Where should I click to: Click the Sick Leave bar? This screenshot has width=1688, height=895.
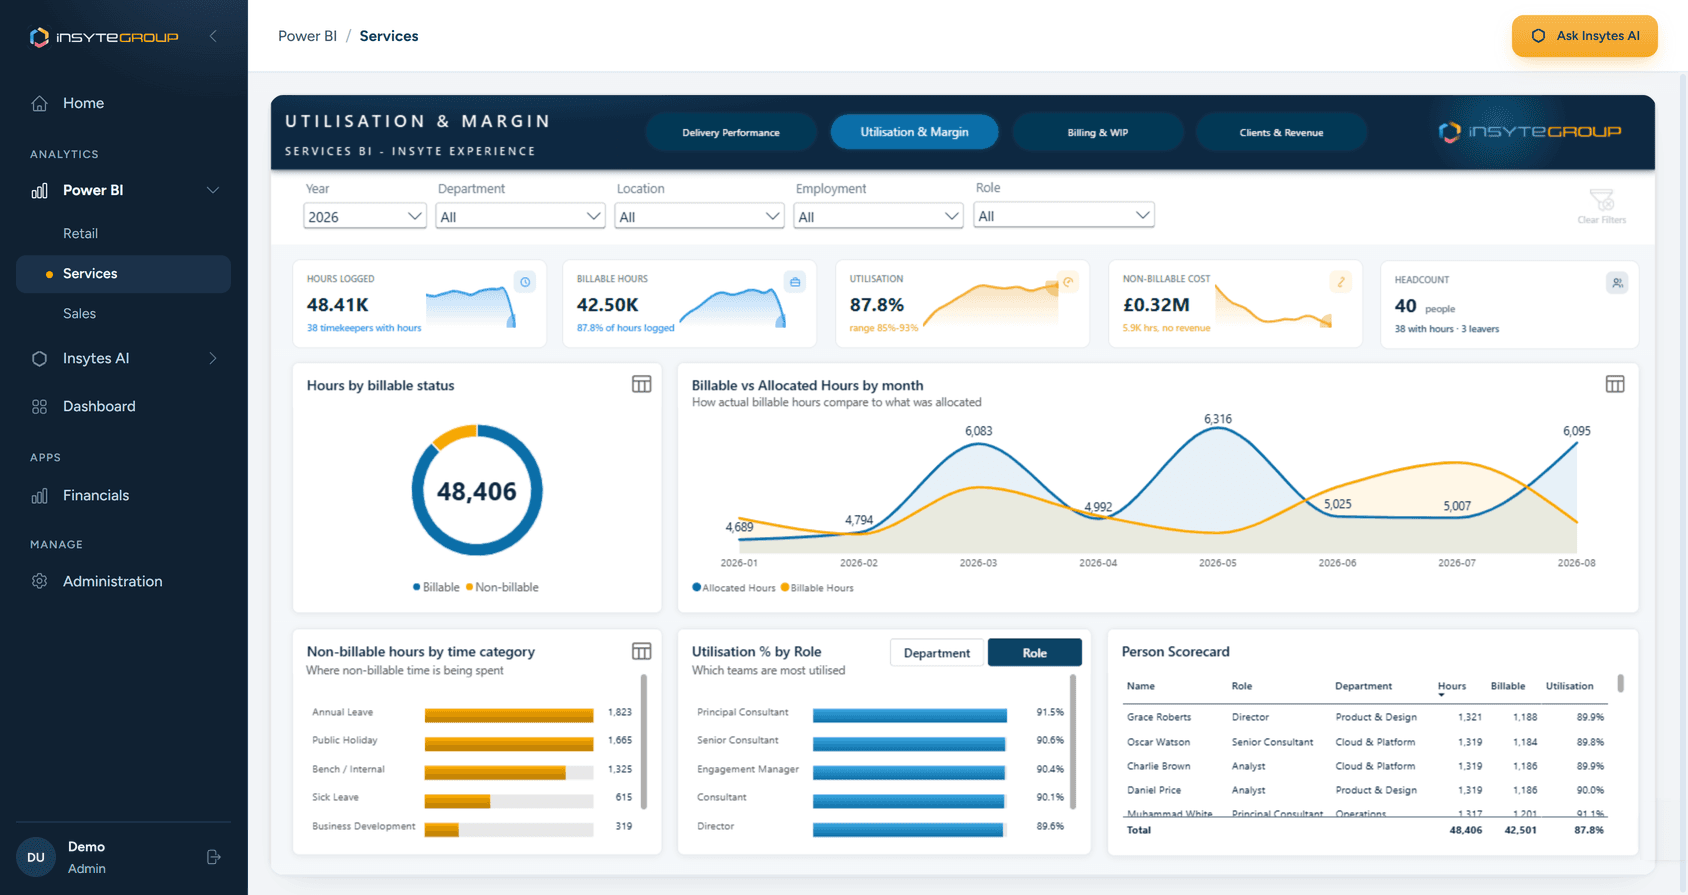(x=457, y=801)
